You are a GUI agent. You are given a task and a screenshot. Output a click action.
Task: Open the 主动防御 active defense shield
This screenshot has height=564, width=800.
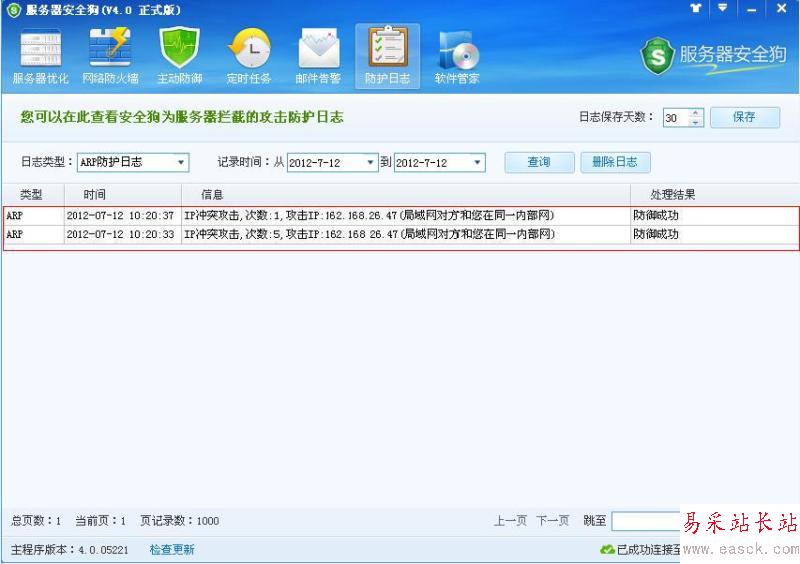click(x=180, y=56)
